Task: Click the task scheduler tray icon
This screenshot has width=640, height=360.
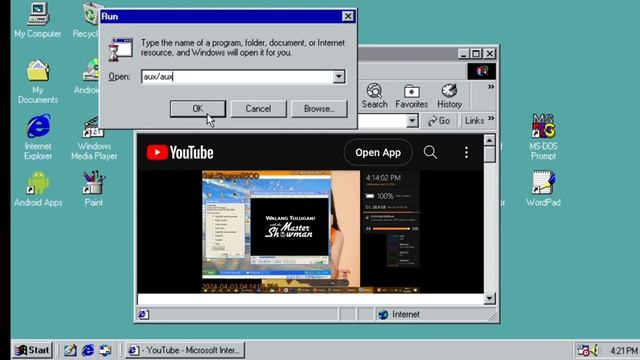Action: coord(583,350)
